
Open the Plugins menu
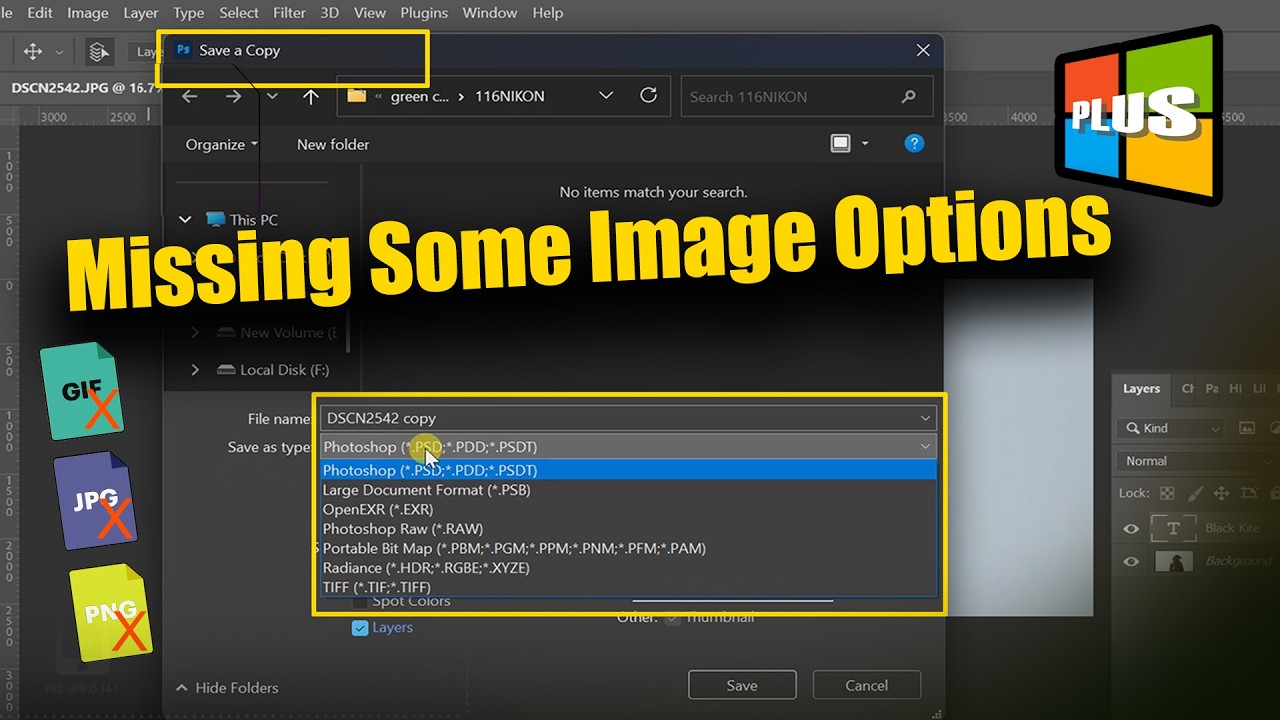coord(425,13)
